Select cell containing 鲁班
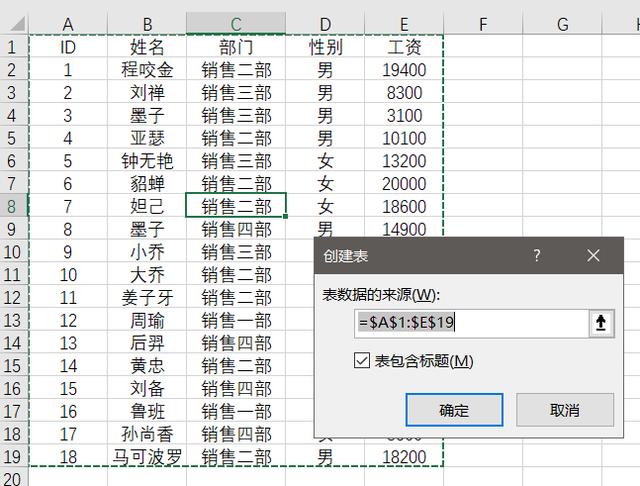This screenshot has width=640, height=486. 147,411
